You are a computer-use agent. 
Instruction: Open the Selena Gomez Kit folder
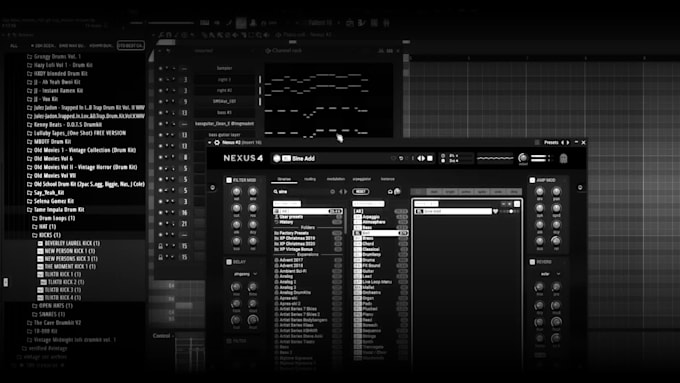(50, 201)
